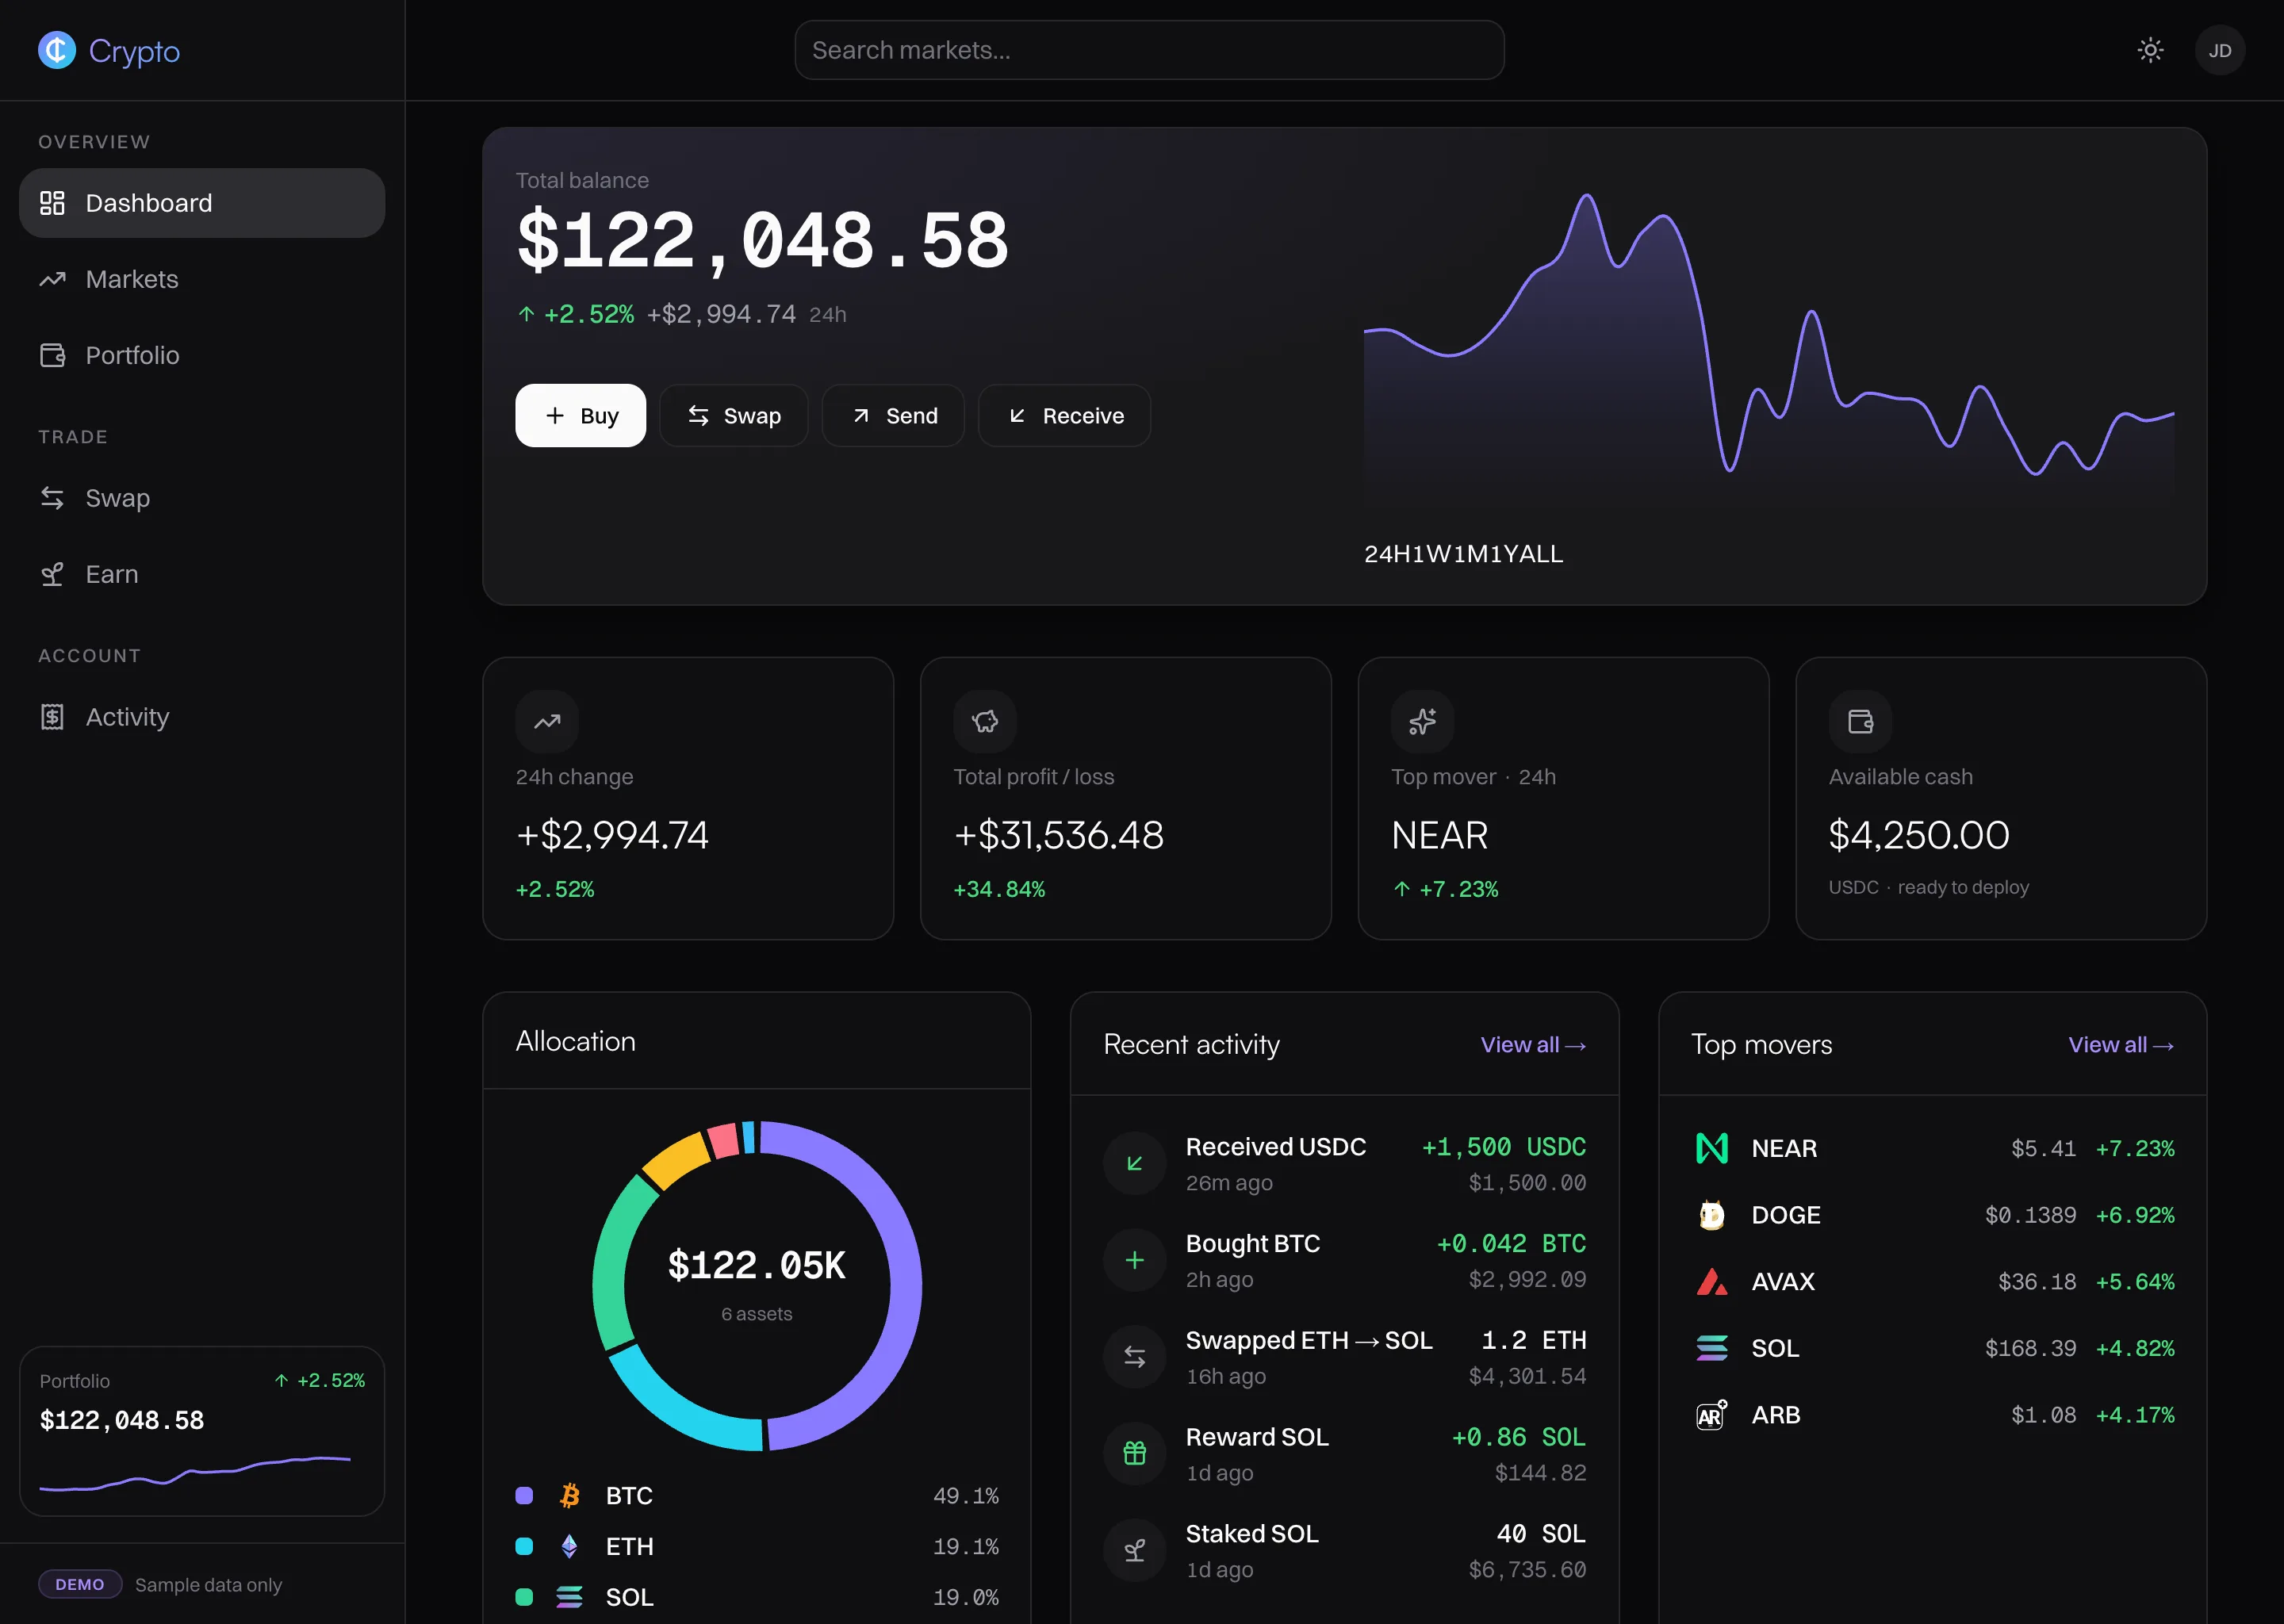The width and height of the screenshot is (2284, 1624).
Task: Click the DOGE coin logo in Top movers
Action: tap(1711, 1215)
